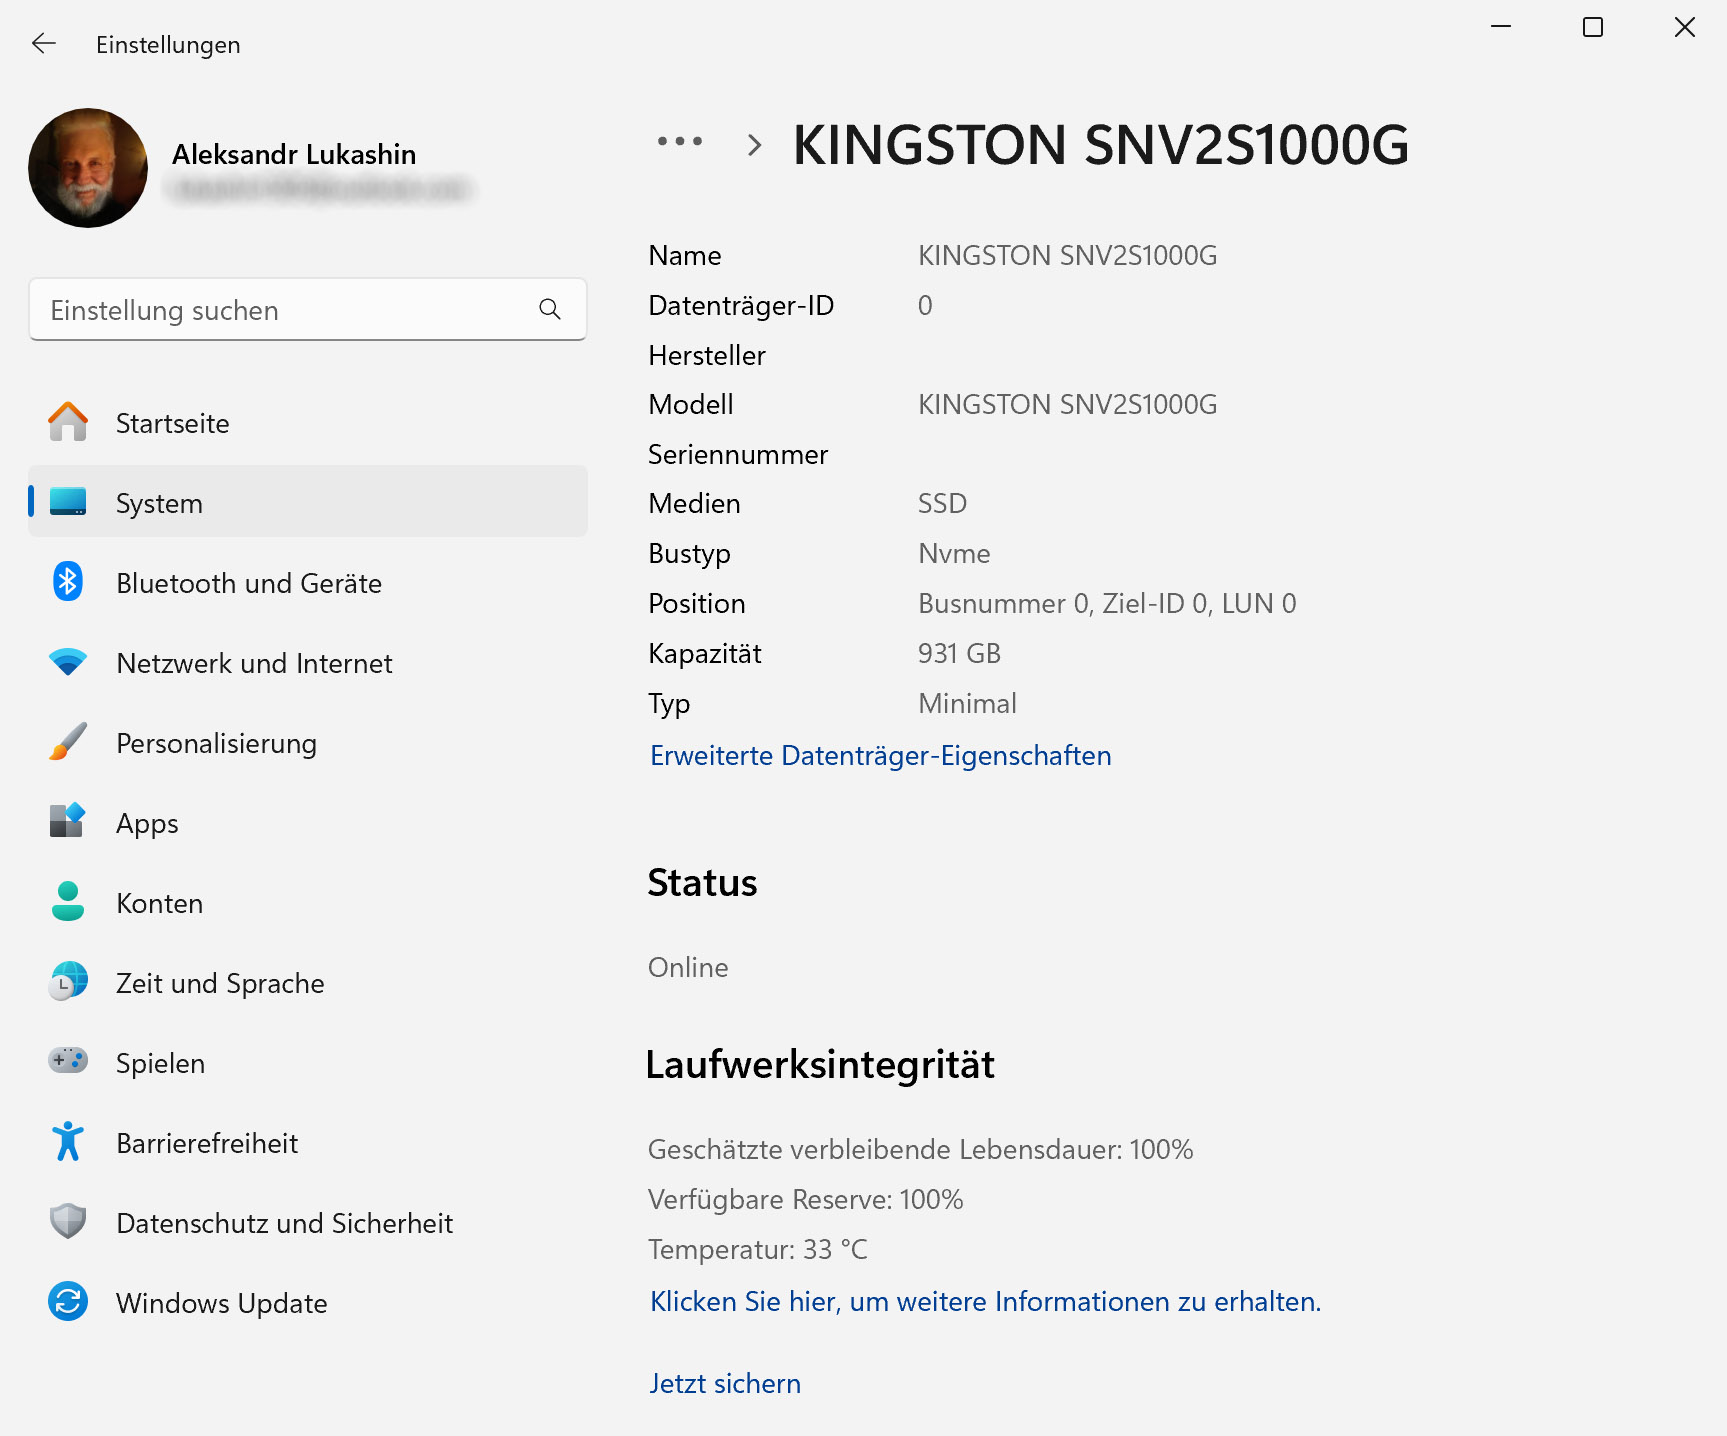Open Zeit und Sprache
Screen dimensions: 1727x1436
click(x=308, y=982)
